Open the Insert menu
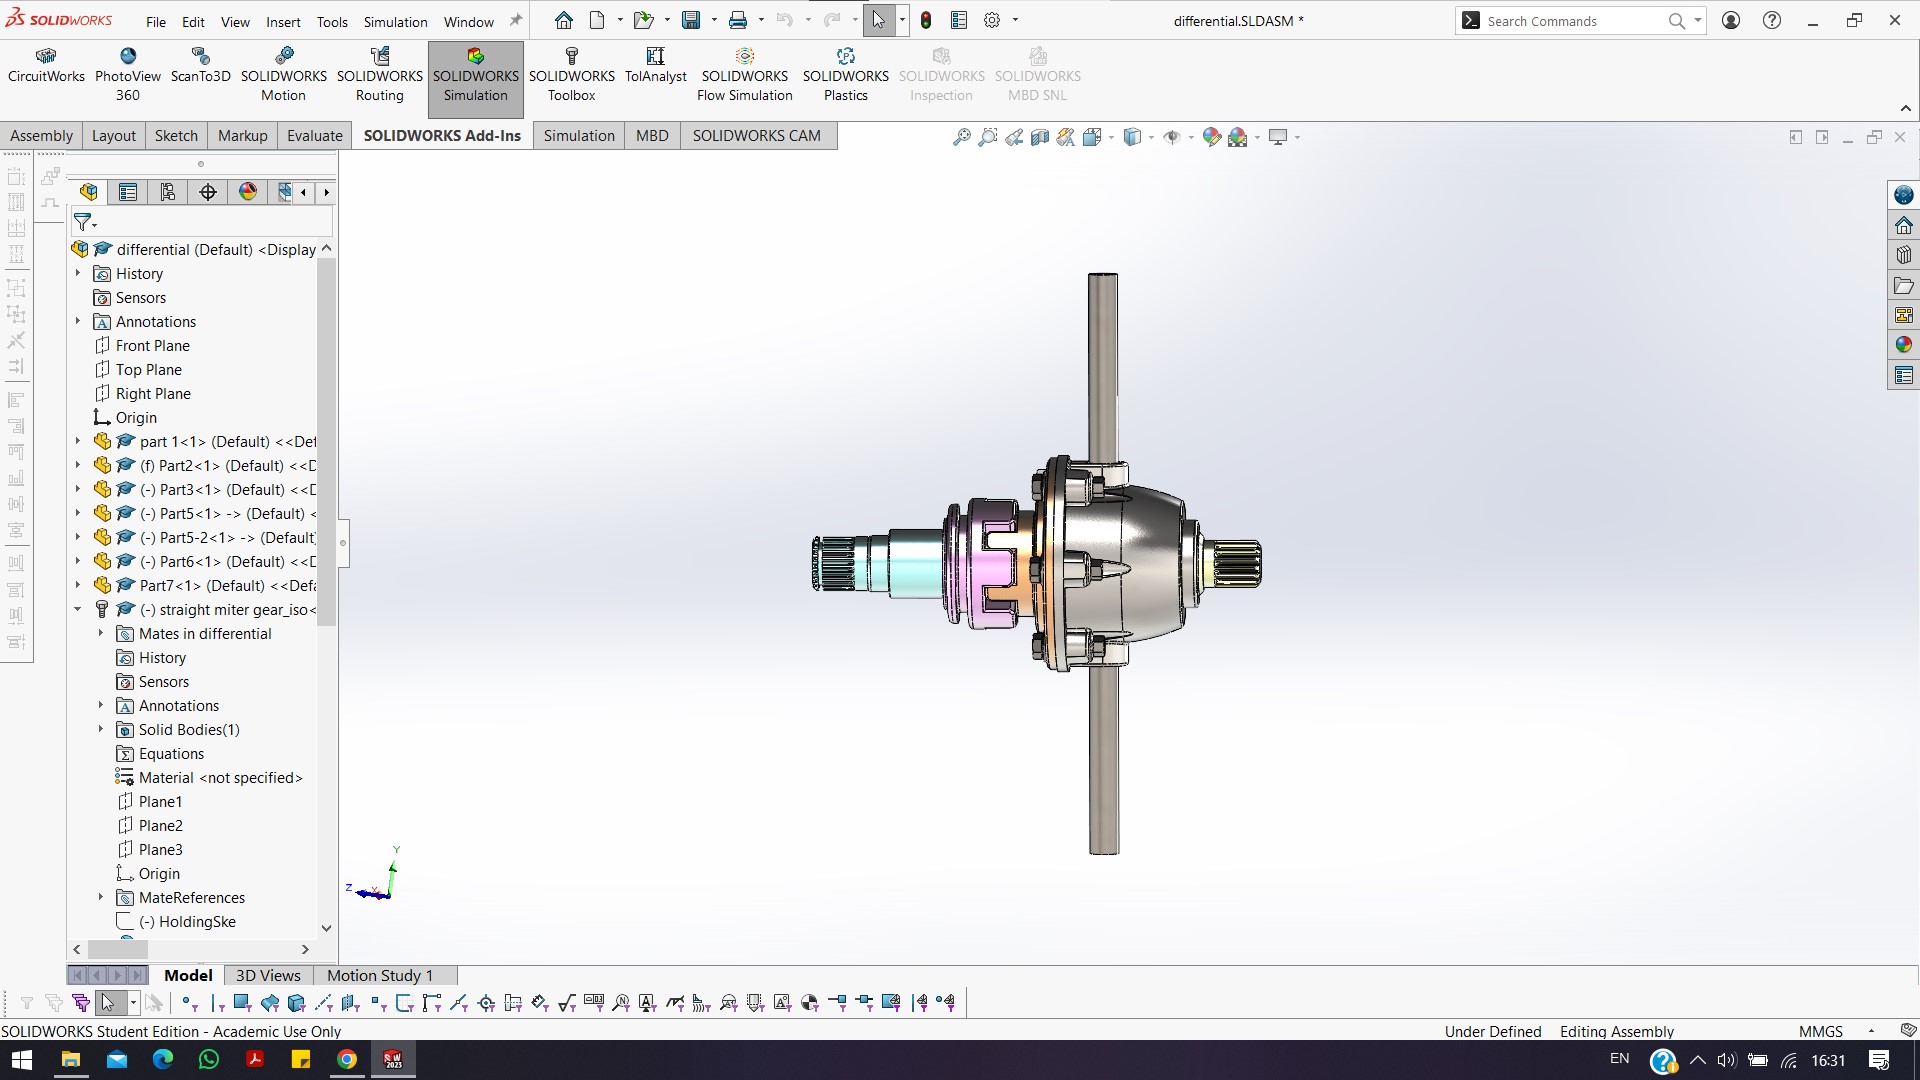The height and width of the screenshot is (1080, 1920). tap(283, 21)
